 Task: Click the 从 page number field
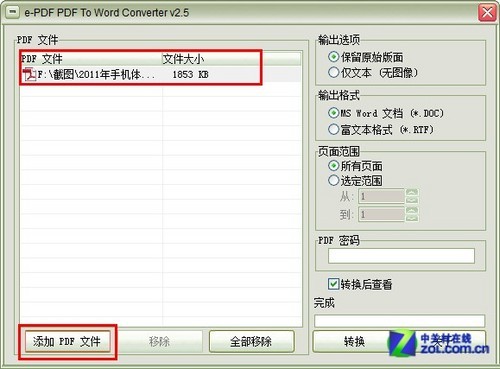(x=381, y=196)
